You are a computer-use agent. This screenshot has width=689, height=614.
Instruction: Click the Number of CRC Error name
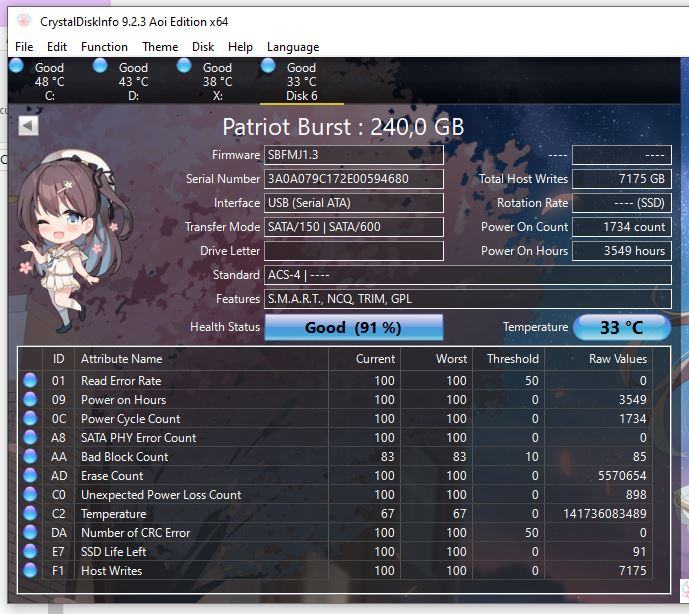[x=136, y=533]
